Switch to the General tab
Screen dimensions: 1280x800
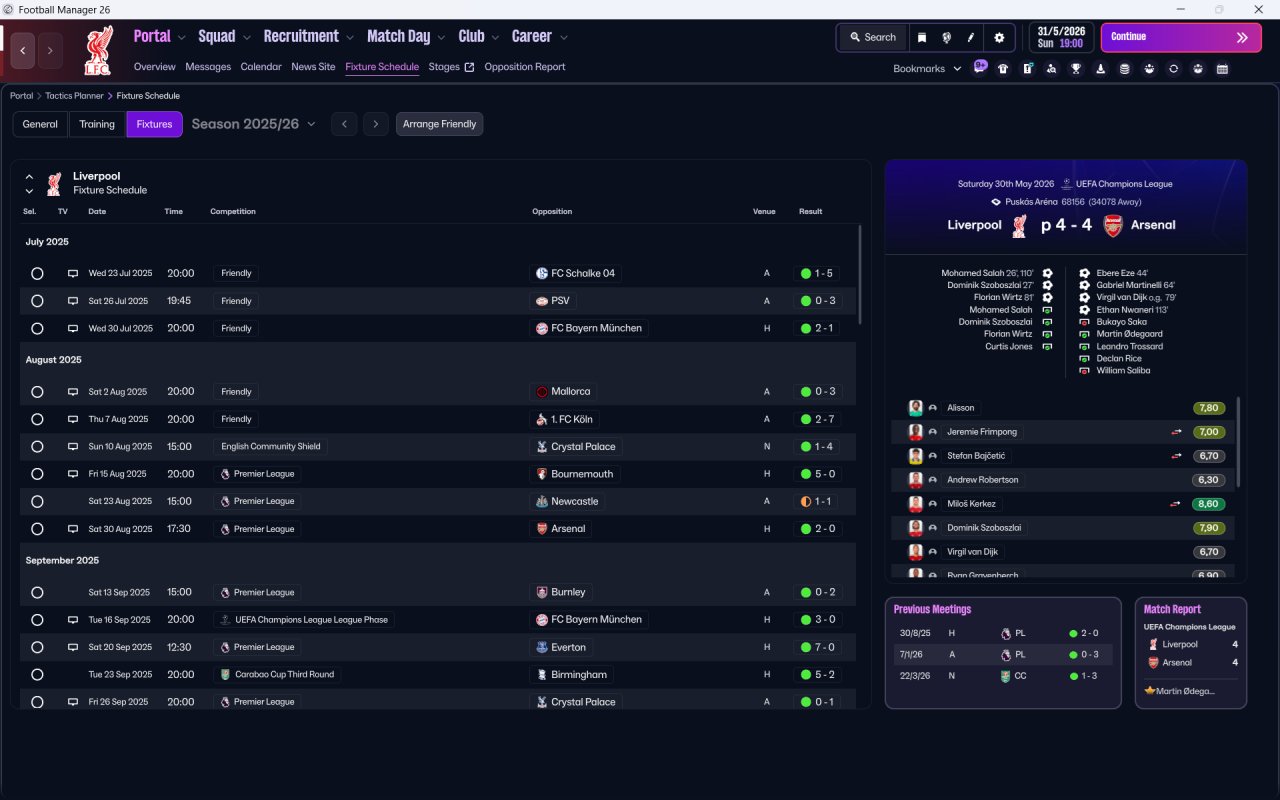tap(40, 124)
